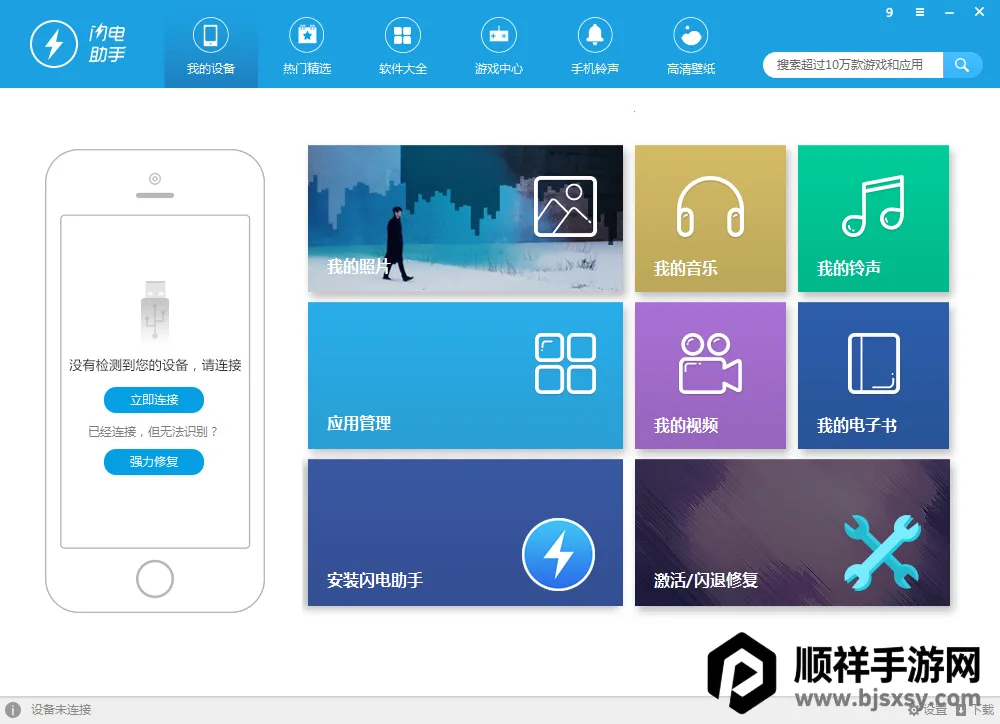Open the 热门精选 section

[306, 46]
